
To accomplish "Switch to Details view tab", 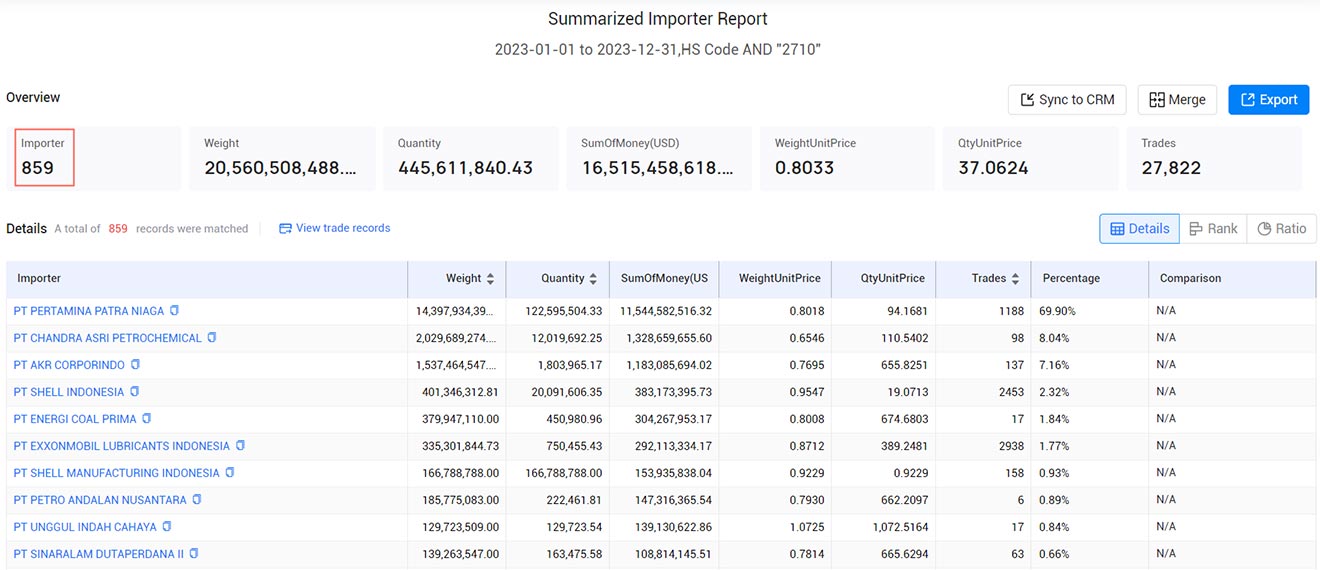I will click(1139, 229).
